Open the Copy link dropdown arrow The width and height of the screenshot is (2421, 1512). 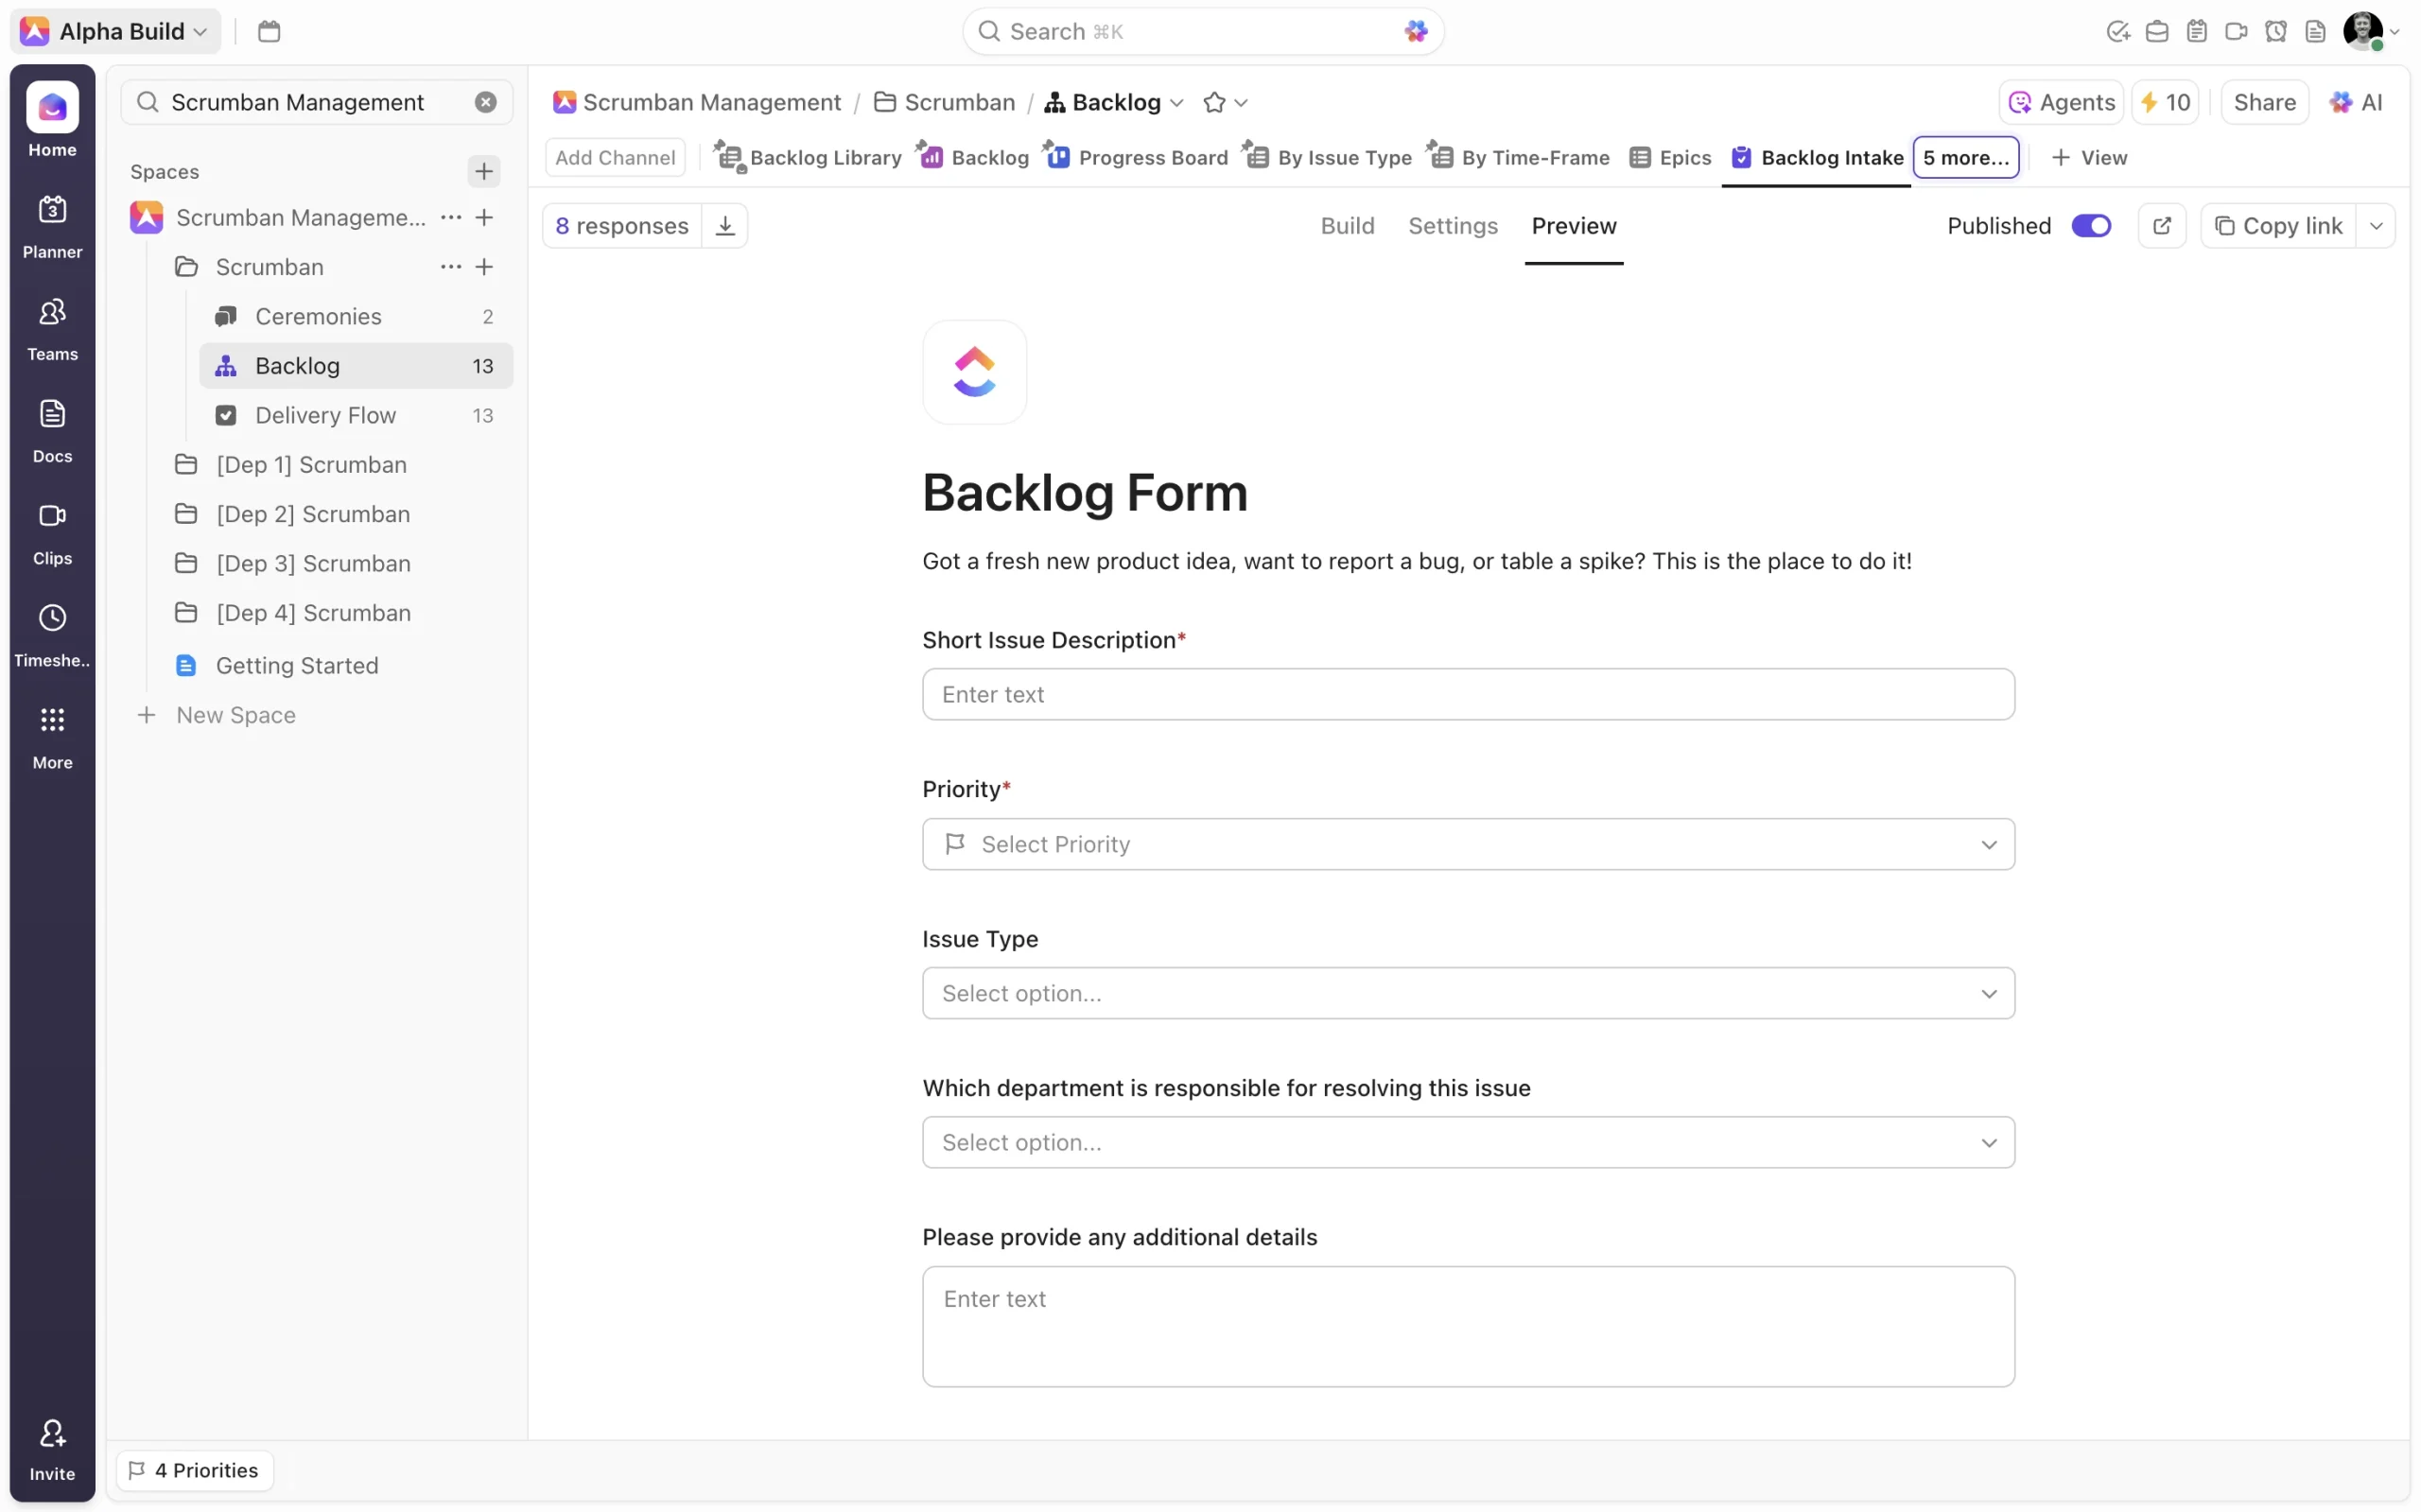click(2376, 226)
